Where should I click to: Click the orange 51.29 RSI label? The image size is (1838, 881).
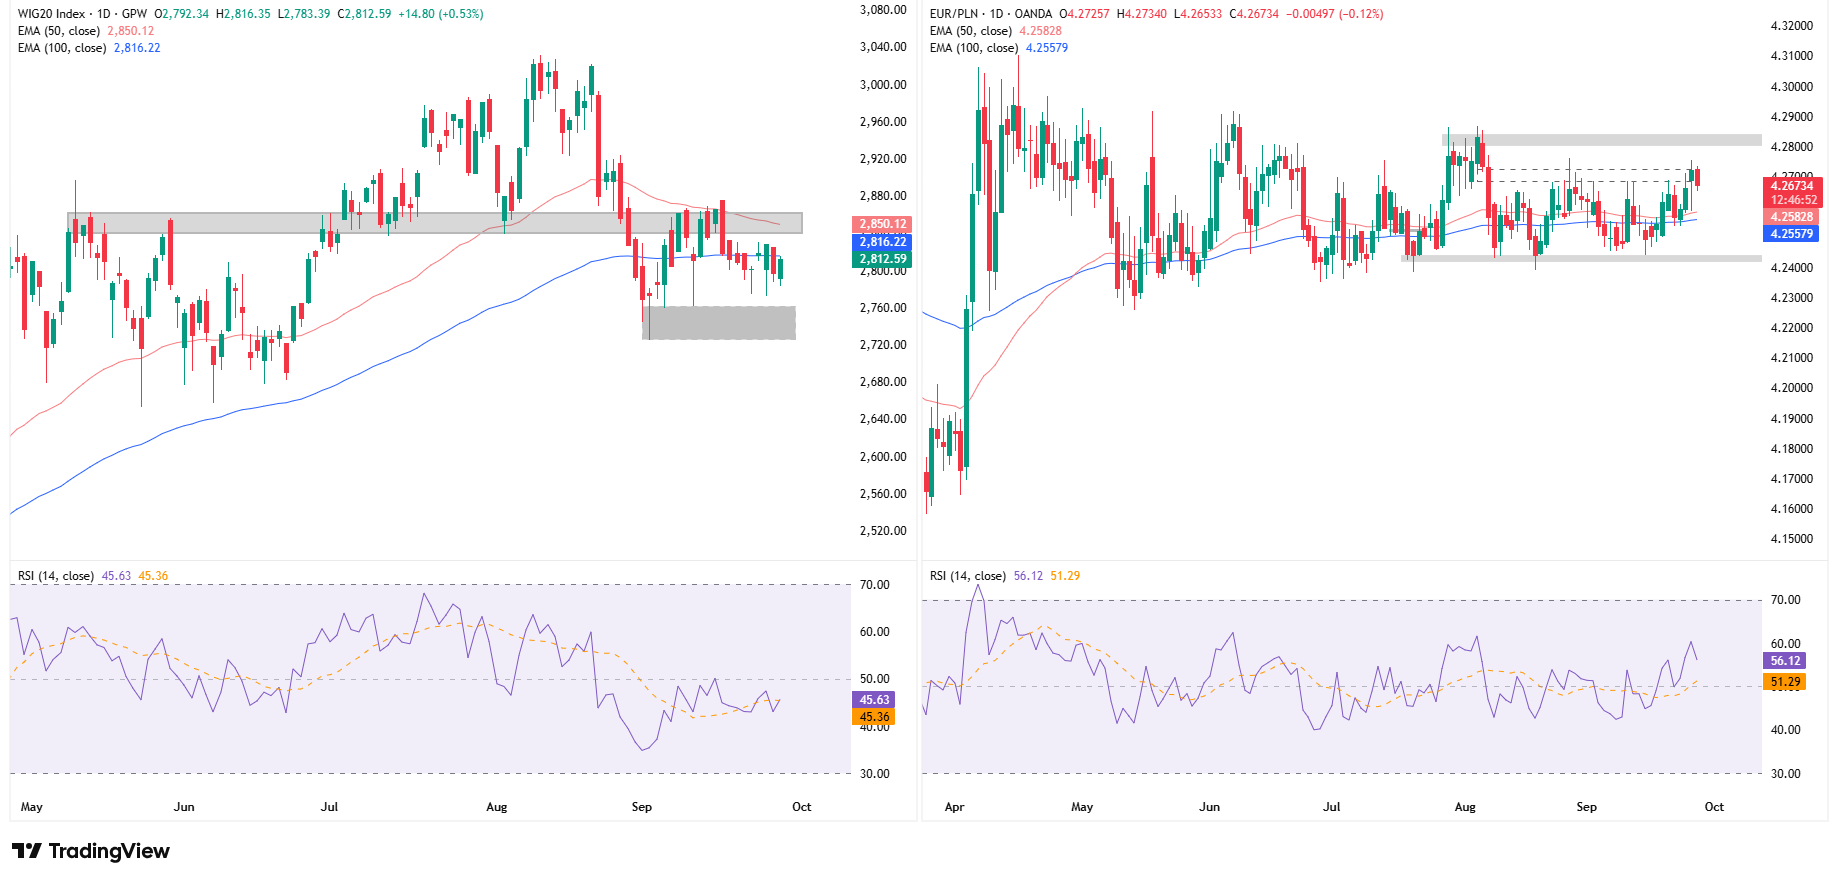pyautogui.click(x=1785, y=682)
